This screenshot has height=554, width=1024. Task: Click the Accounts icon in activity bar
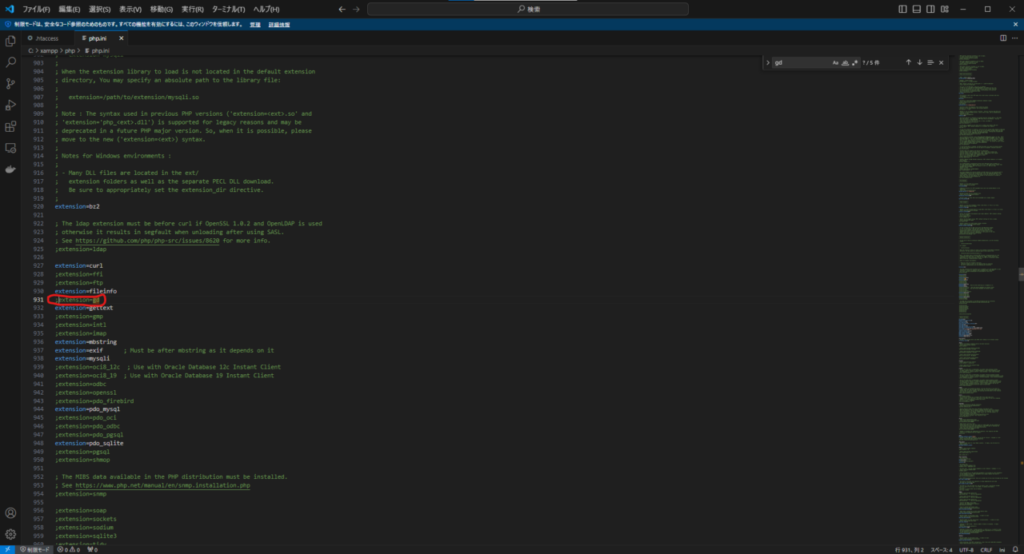coord(11,515)
